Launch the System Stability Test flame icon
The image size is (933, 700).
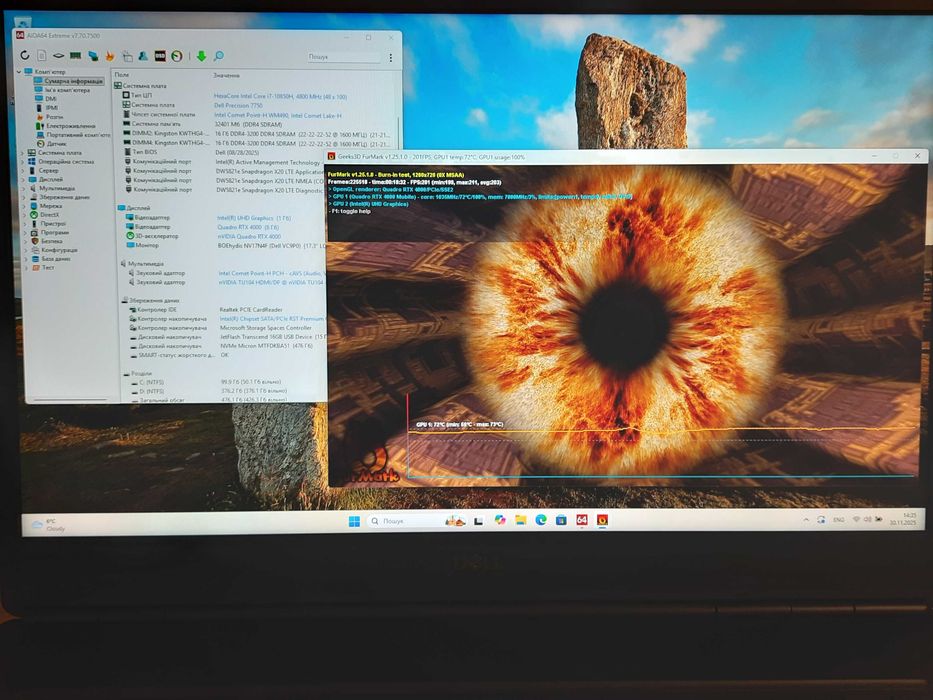click(109, 56)
